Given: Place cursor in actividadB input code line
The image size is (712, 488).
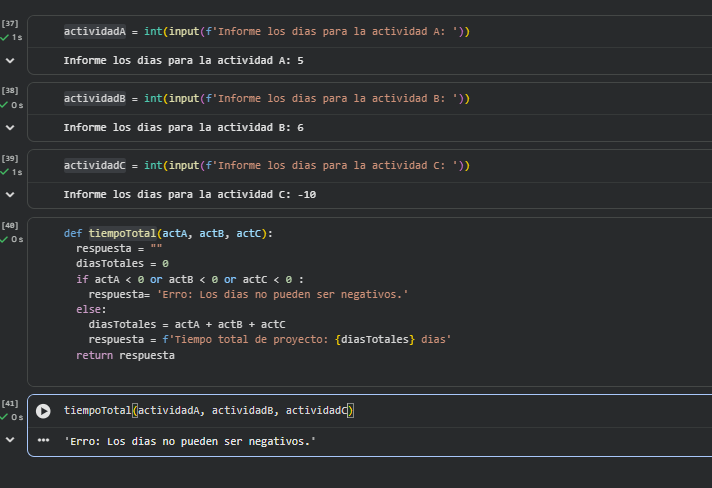Looking at the screenshot, I should click(x=267, y=99).
